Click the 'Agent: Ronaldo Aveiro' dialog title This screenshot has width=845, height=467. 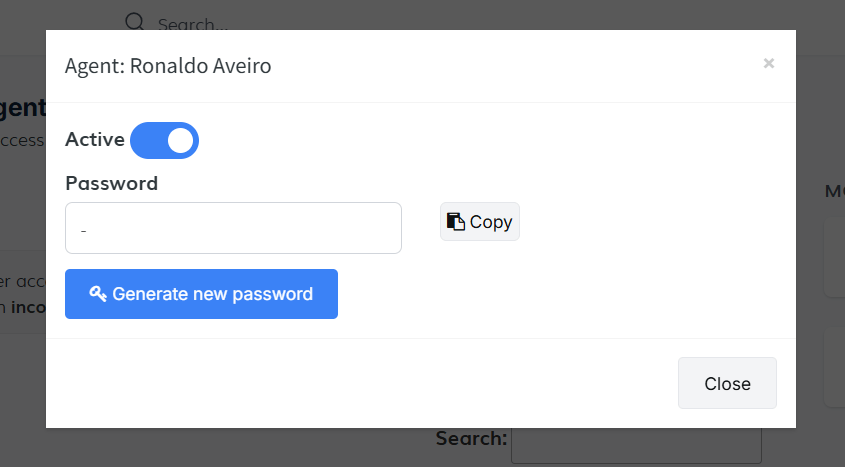pos(168,66)
